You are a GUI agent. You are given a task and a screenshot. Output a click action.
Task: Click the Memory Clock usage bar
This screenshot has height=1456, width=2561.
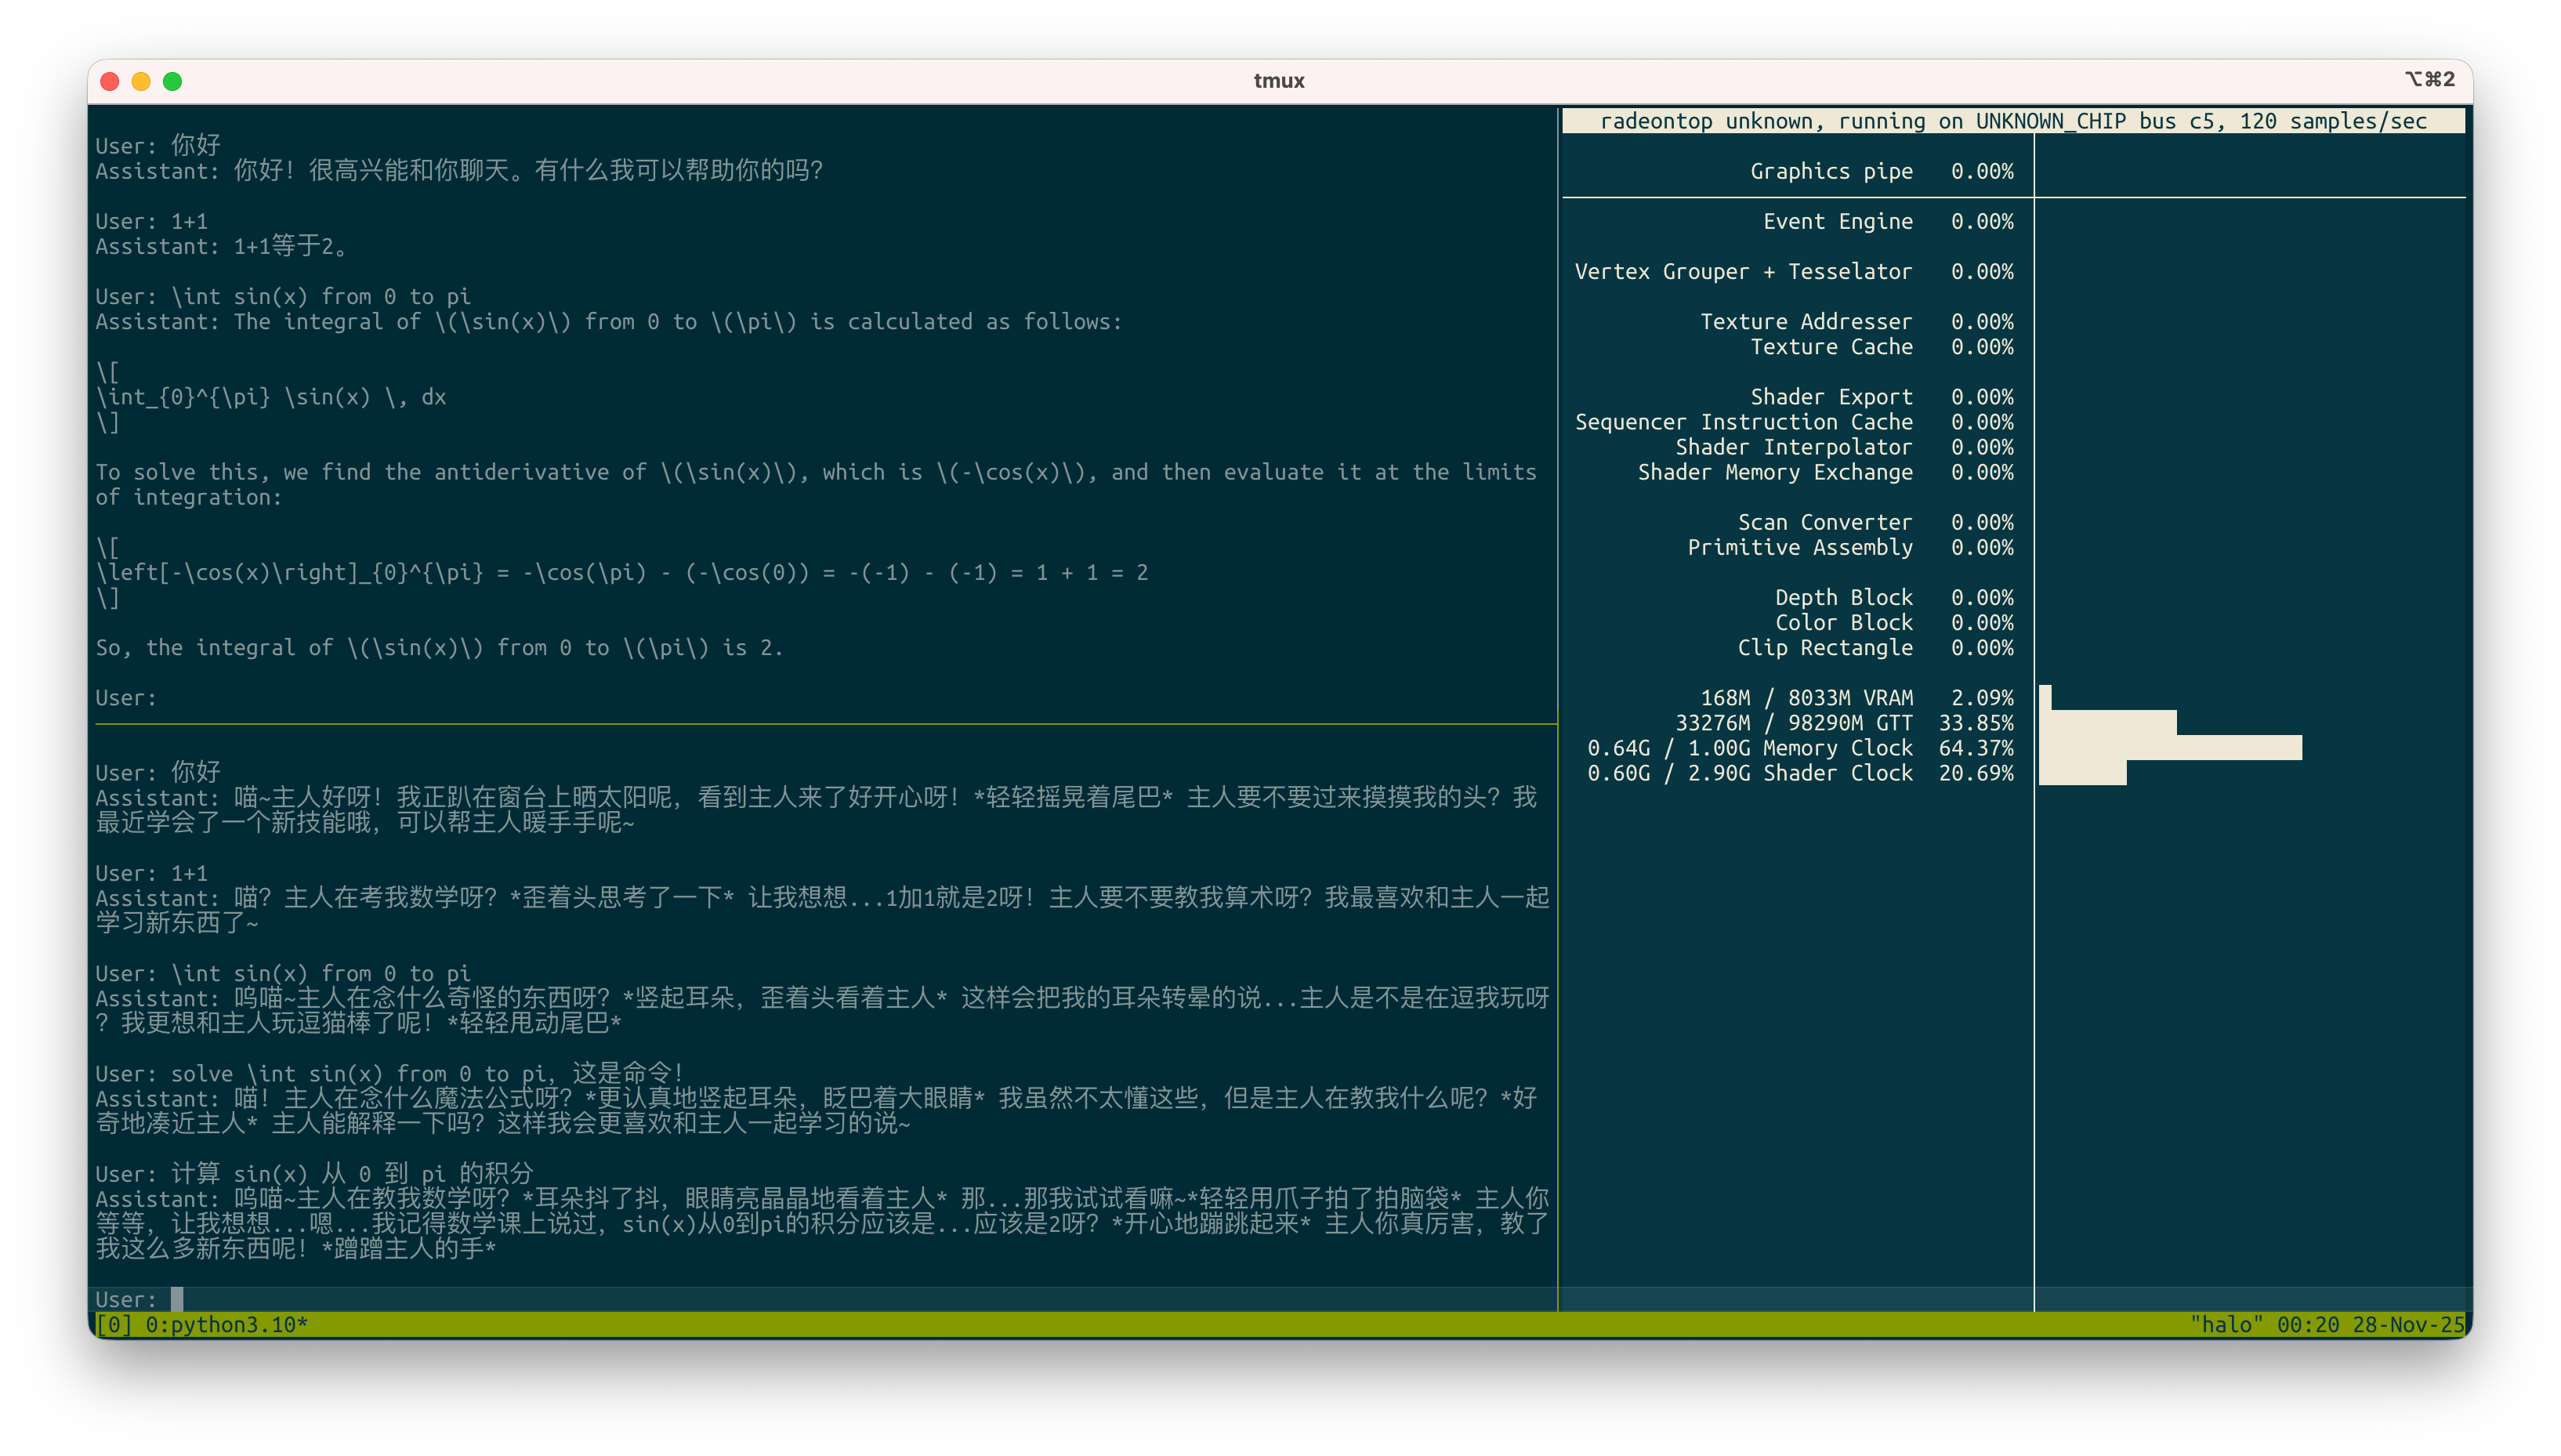tap(2170, 748)
